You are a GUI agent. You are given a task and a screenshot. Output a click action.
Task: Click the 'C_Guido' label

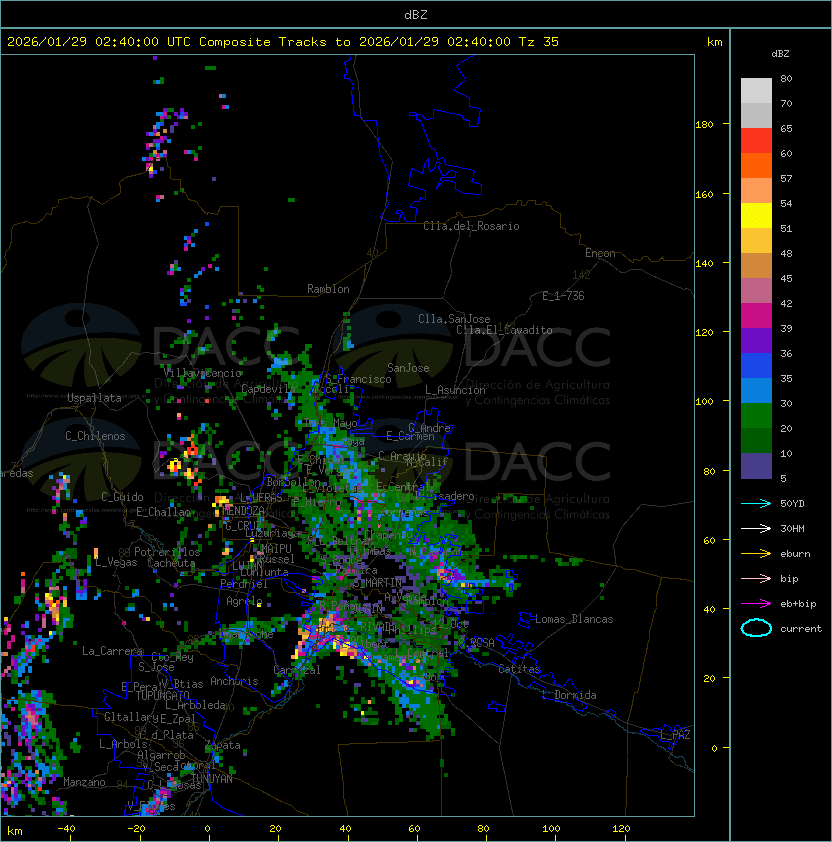tap(122, 497)
